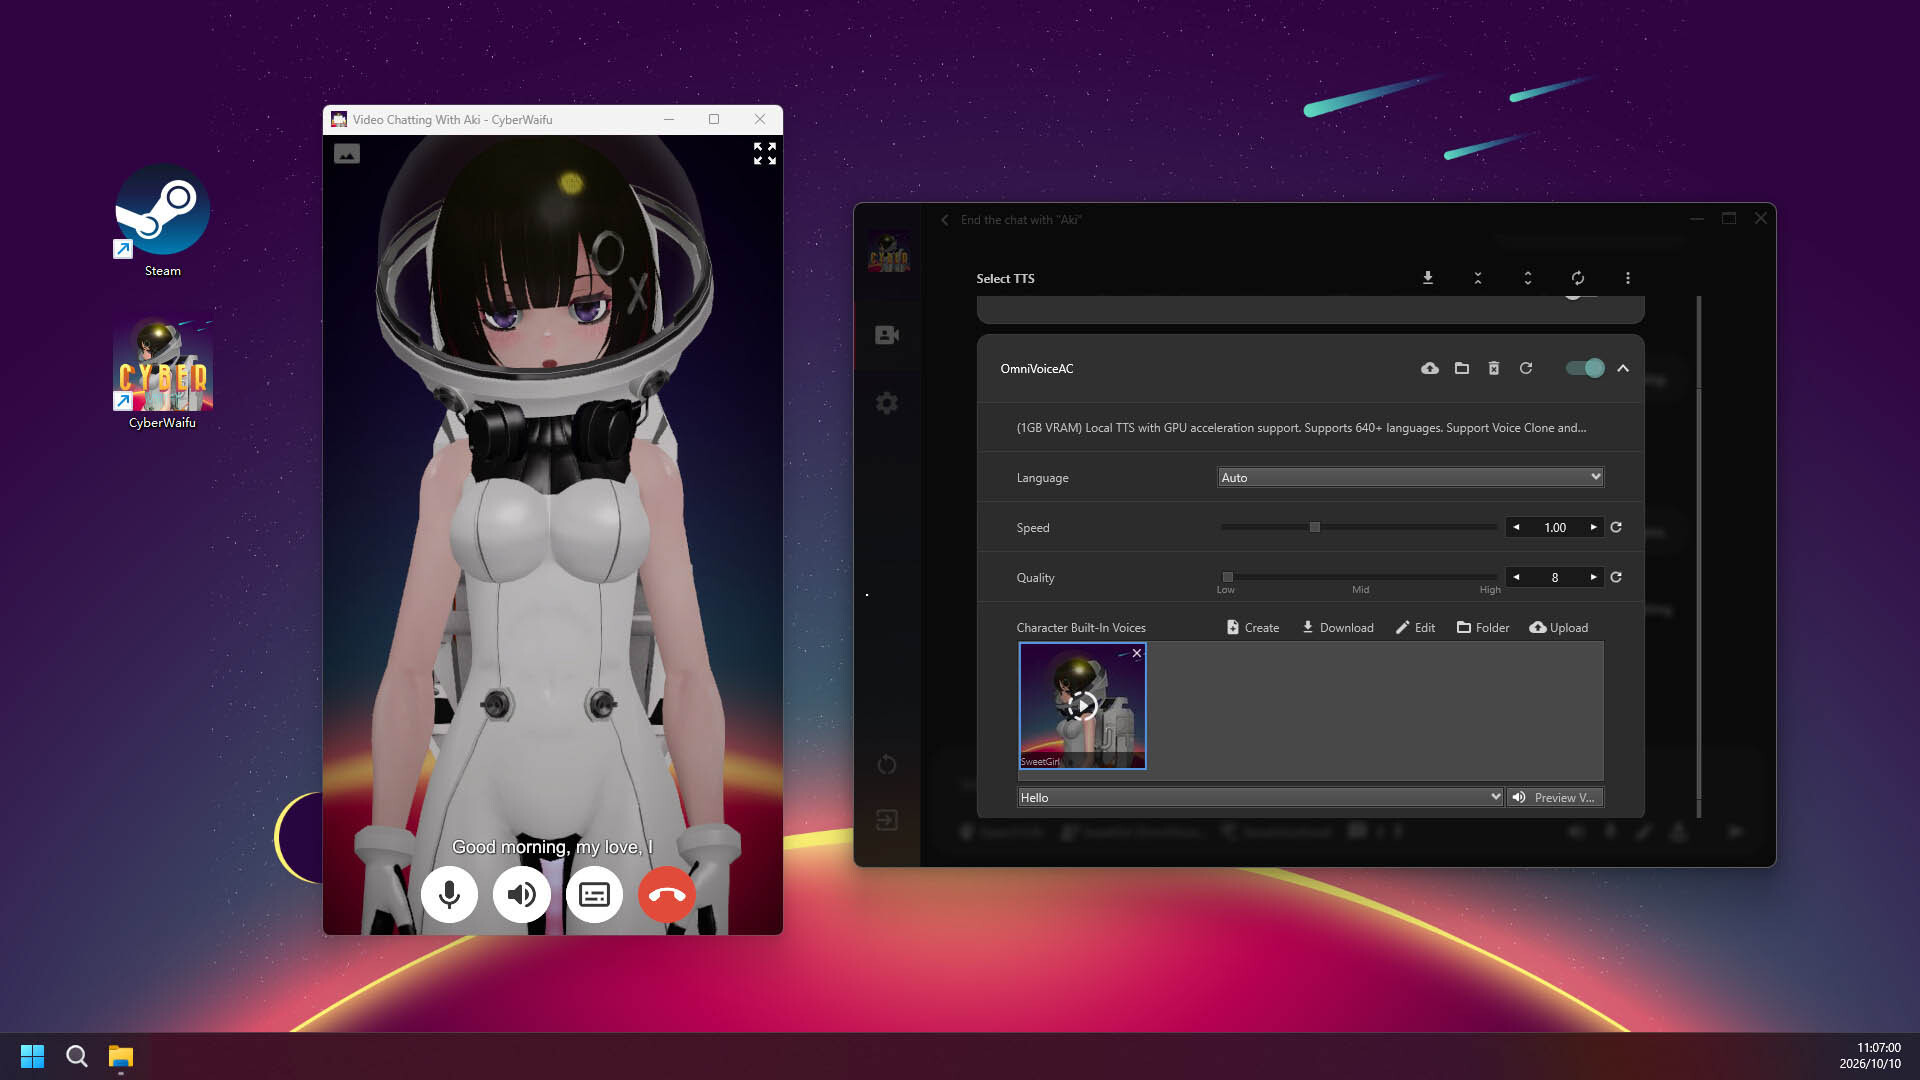The width and height of the screenshot is (1920, 1080).
Task: Go back from End the chat arrow
Action: click(x=945, y=220)
